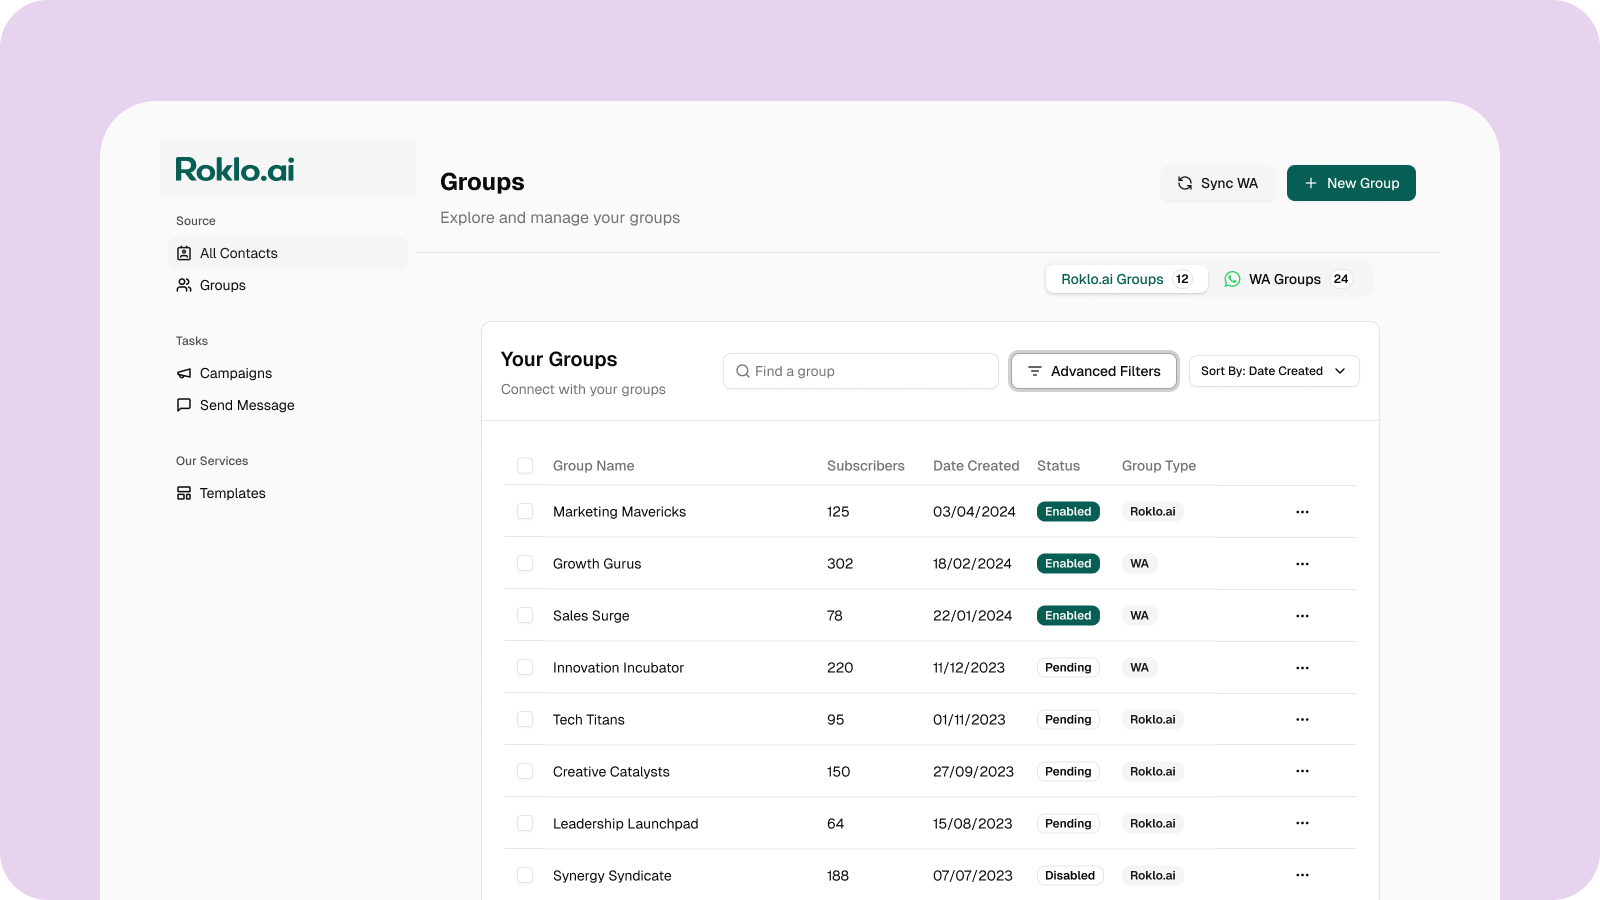The height and width of the screenshot is (900, 1600).
Task: Click the date 18/02/2024
Action: pos(972,564)
